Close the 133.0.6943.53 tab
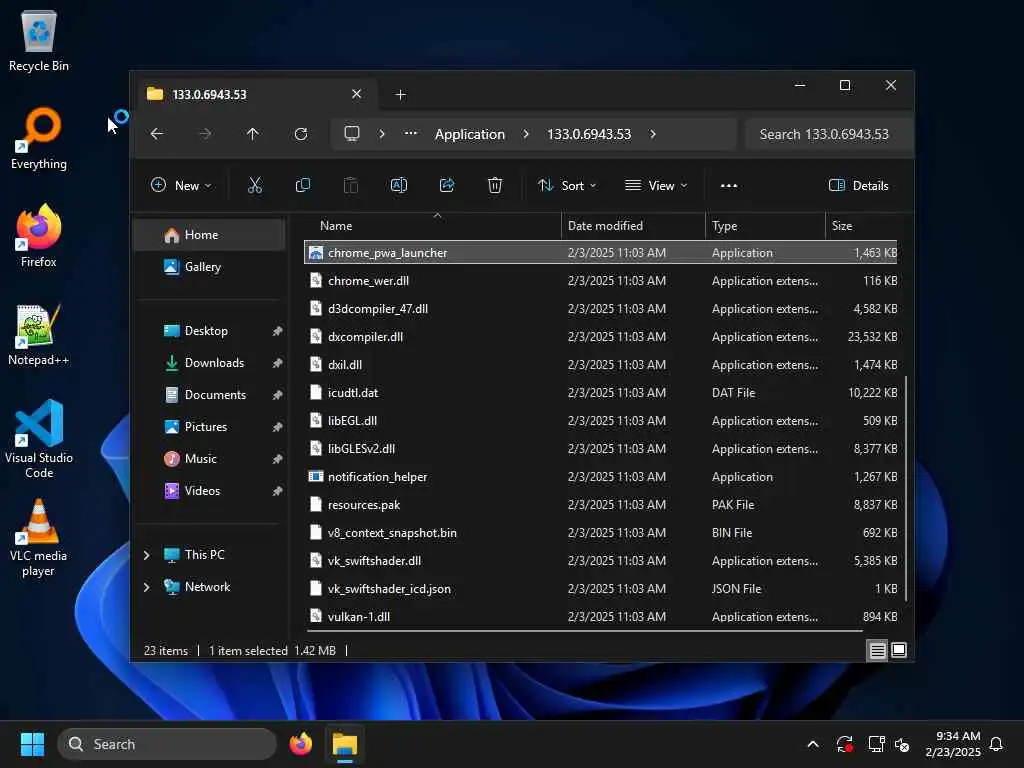The height and width of the screenshot is (768, 1024). click(x=357, y=94)
